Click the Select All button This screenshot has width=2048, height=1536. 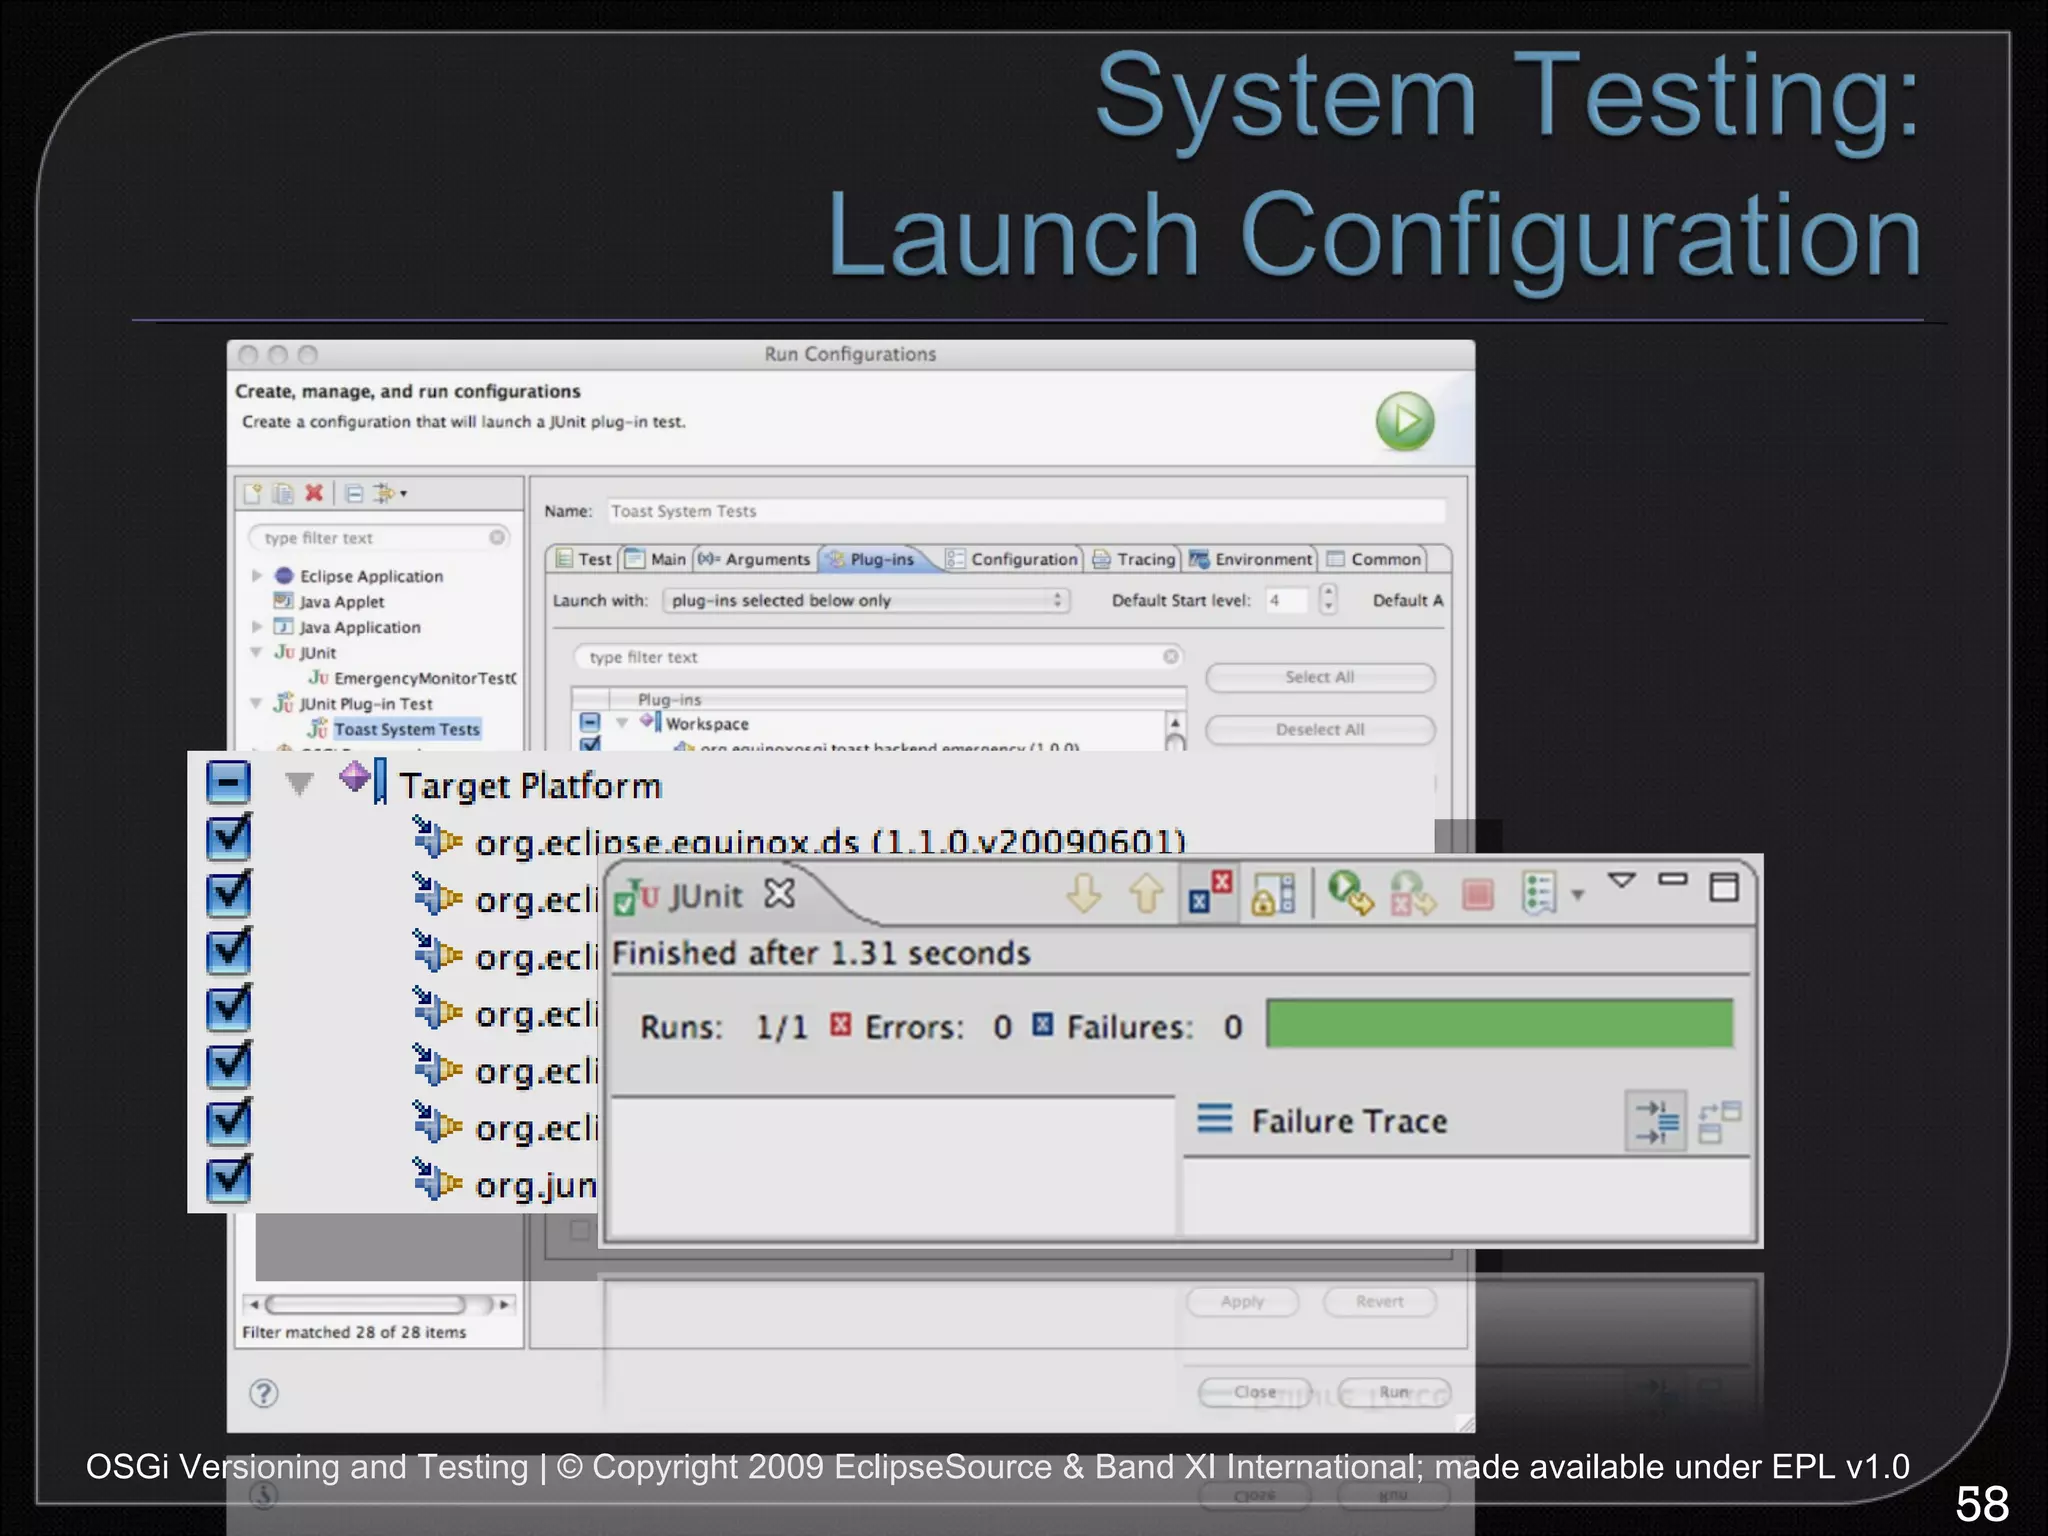1320,677
